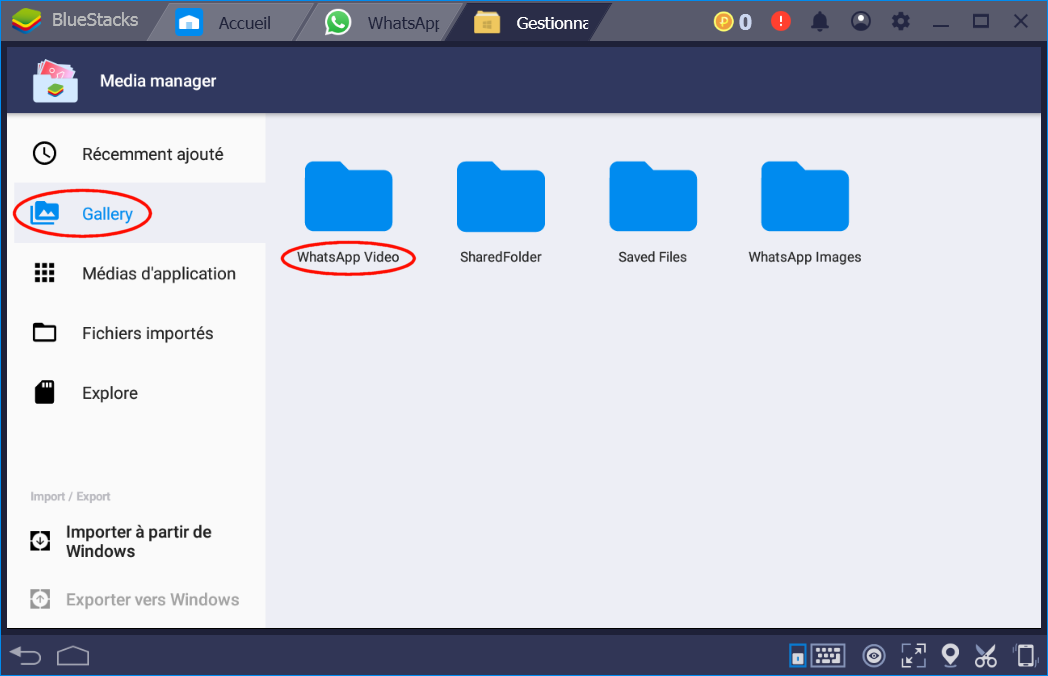This screenshot has width=1048, height=676.
Task: Click the Récemment ajouté clock icon
Action: pyautogui.click(x=45, y=154)
